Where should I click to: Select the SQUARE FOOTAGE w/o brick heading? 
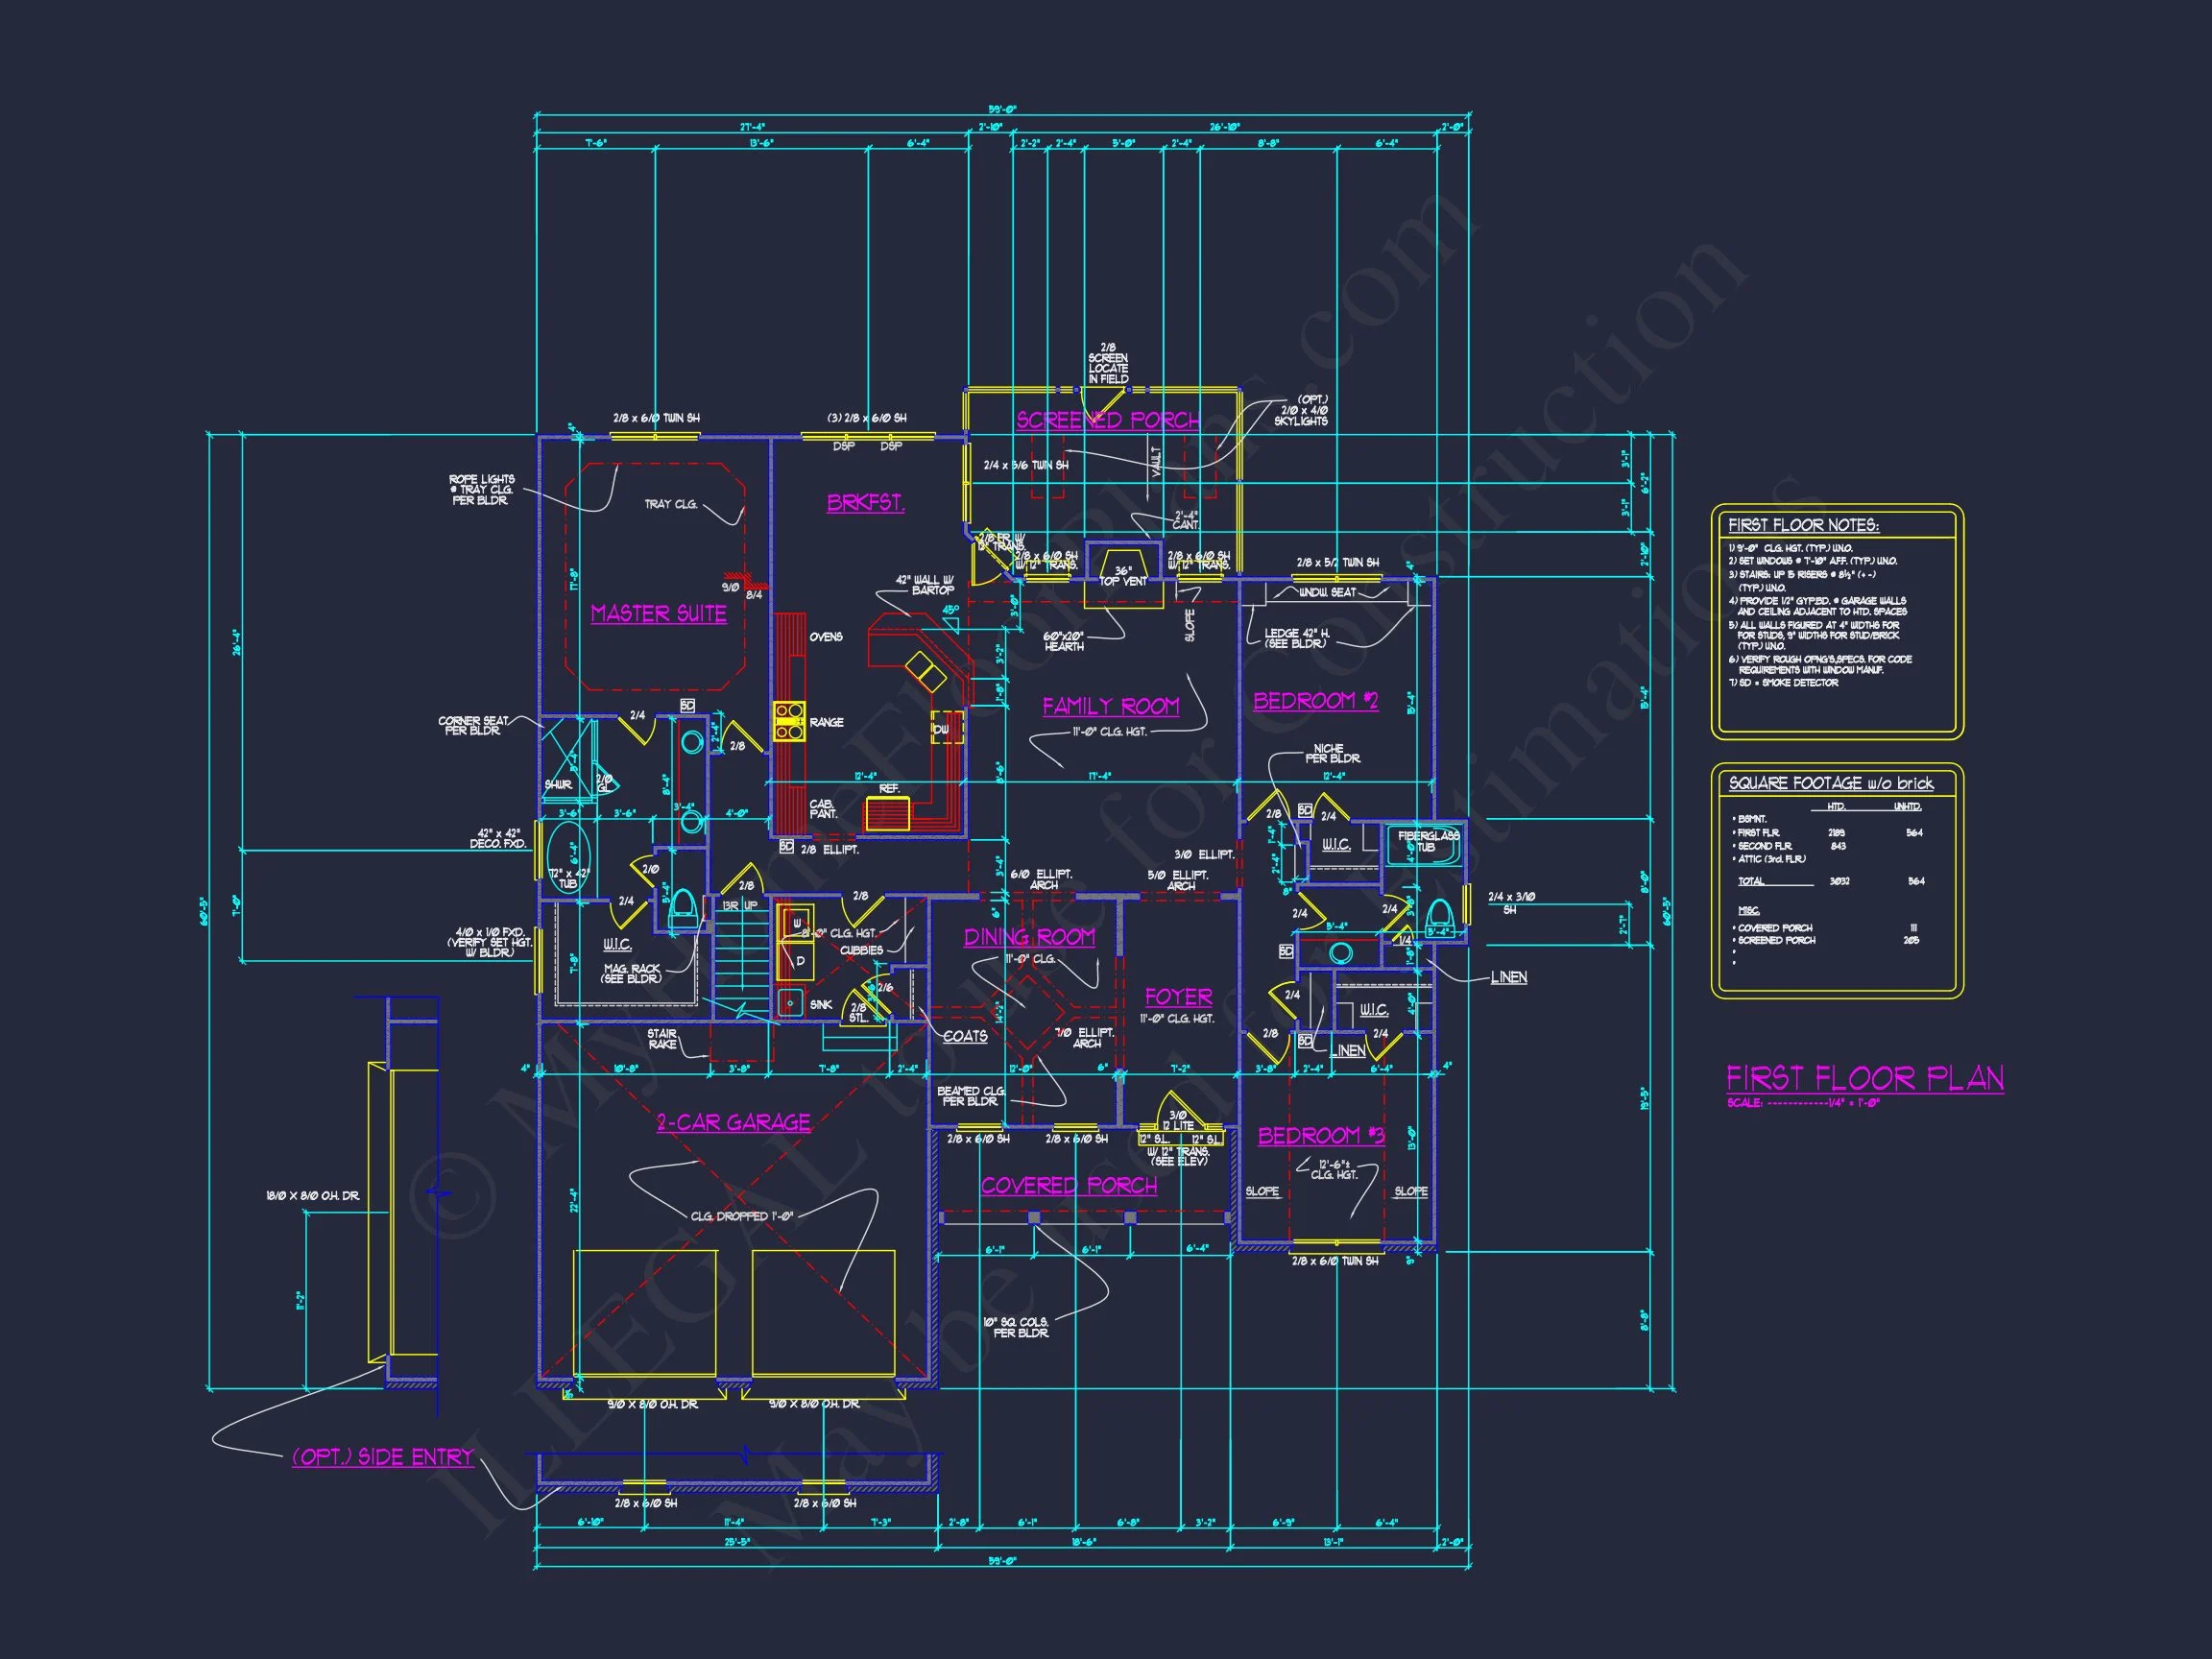pyautogui.click(x=1830, y=783)
